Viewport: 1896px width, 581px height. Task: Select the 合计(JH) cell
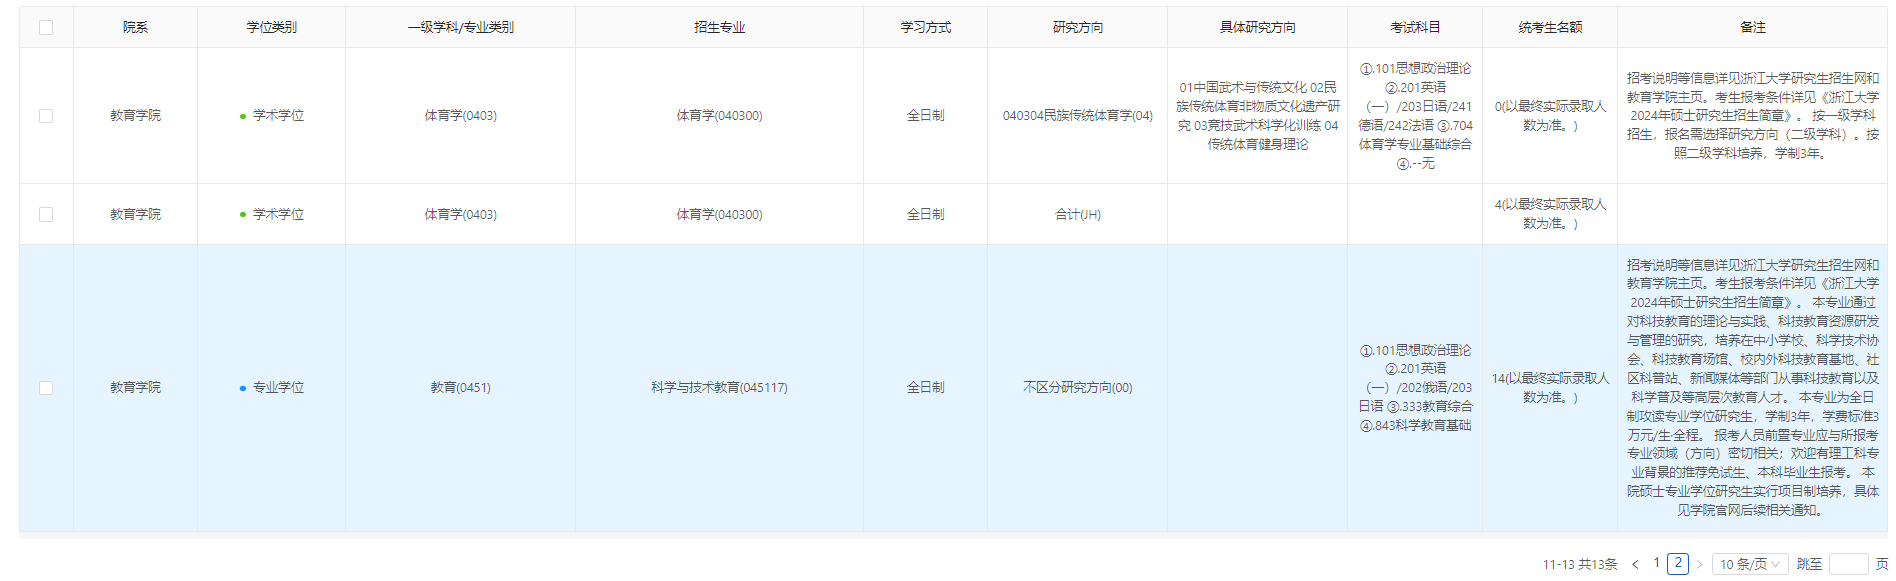point(1078,215)
